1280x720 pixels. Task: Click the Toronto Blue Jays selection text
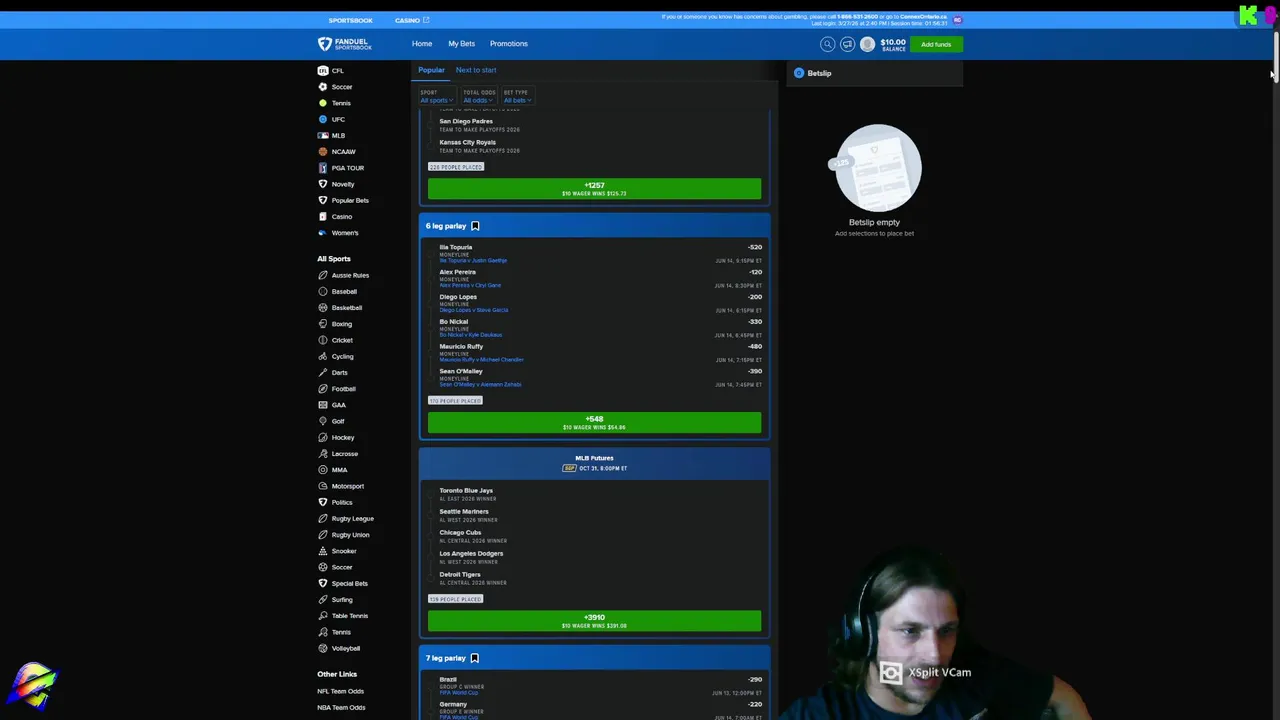point(466,491)
